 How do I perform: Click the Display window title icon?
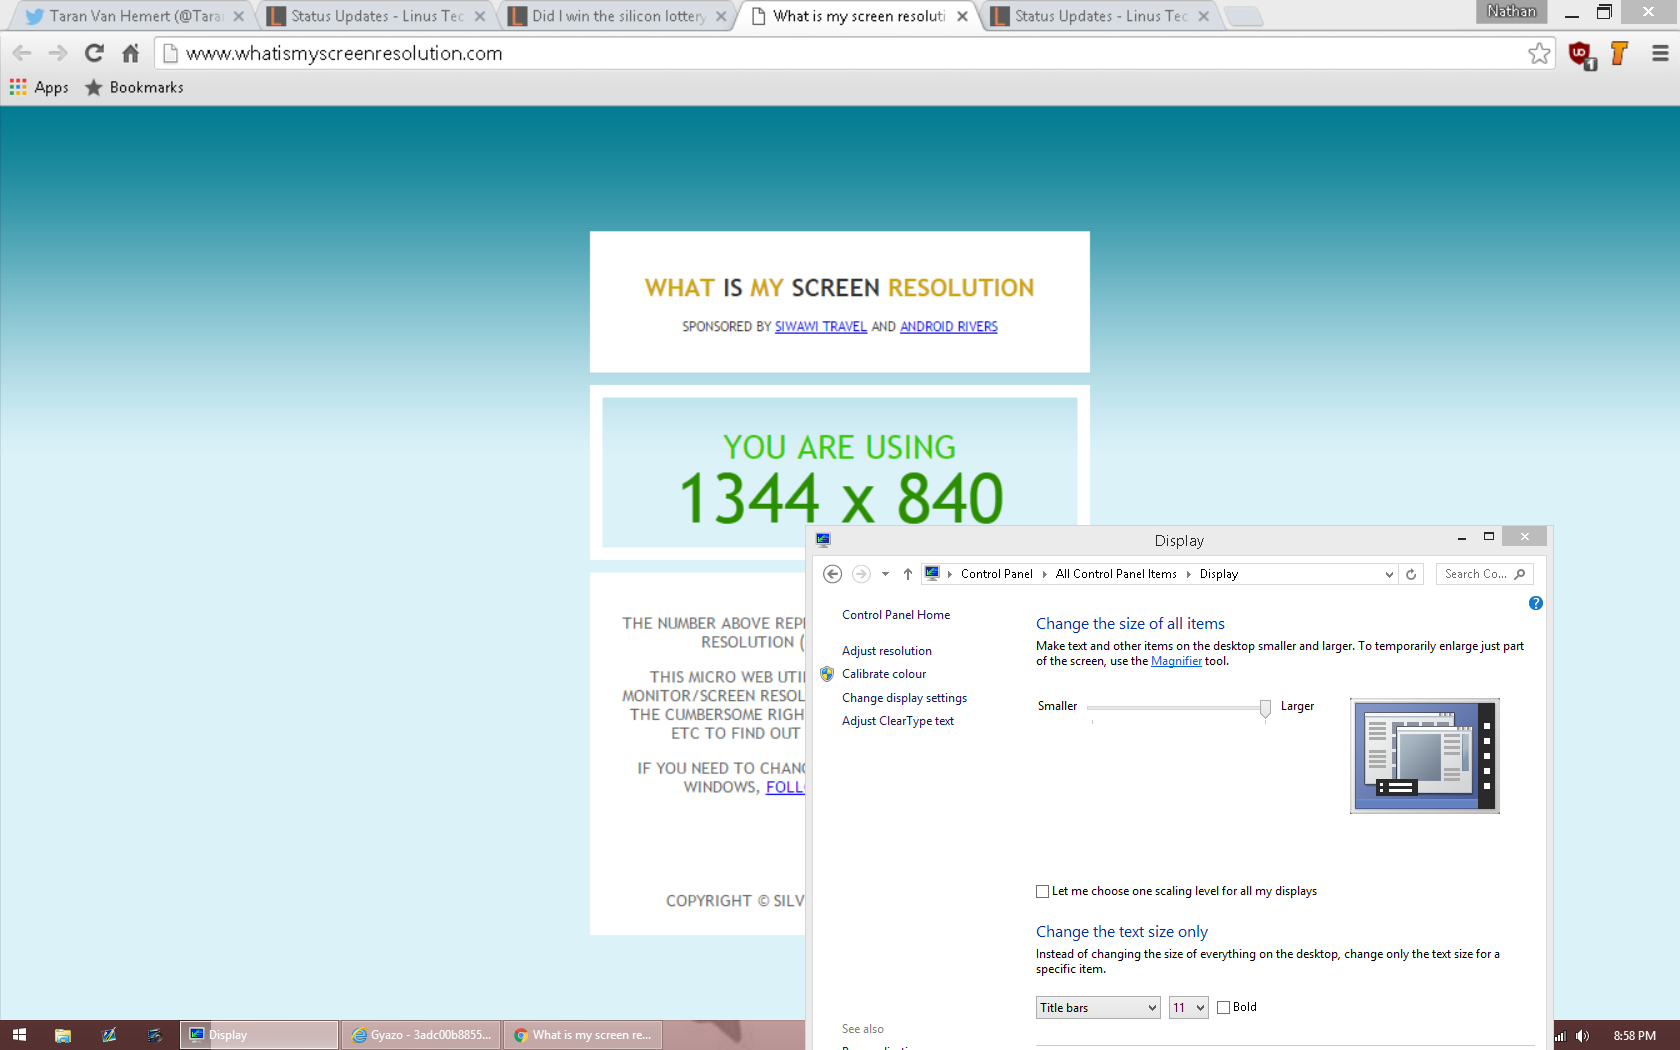pyautogui.click(x=823, y=540)
